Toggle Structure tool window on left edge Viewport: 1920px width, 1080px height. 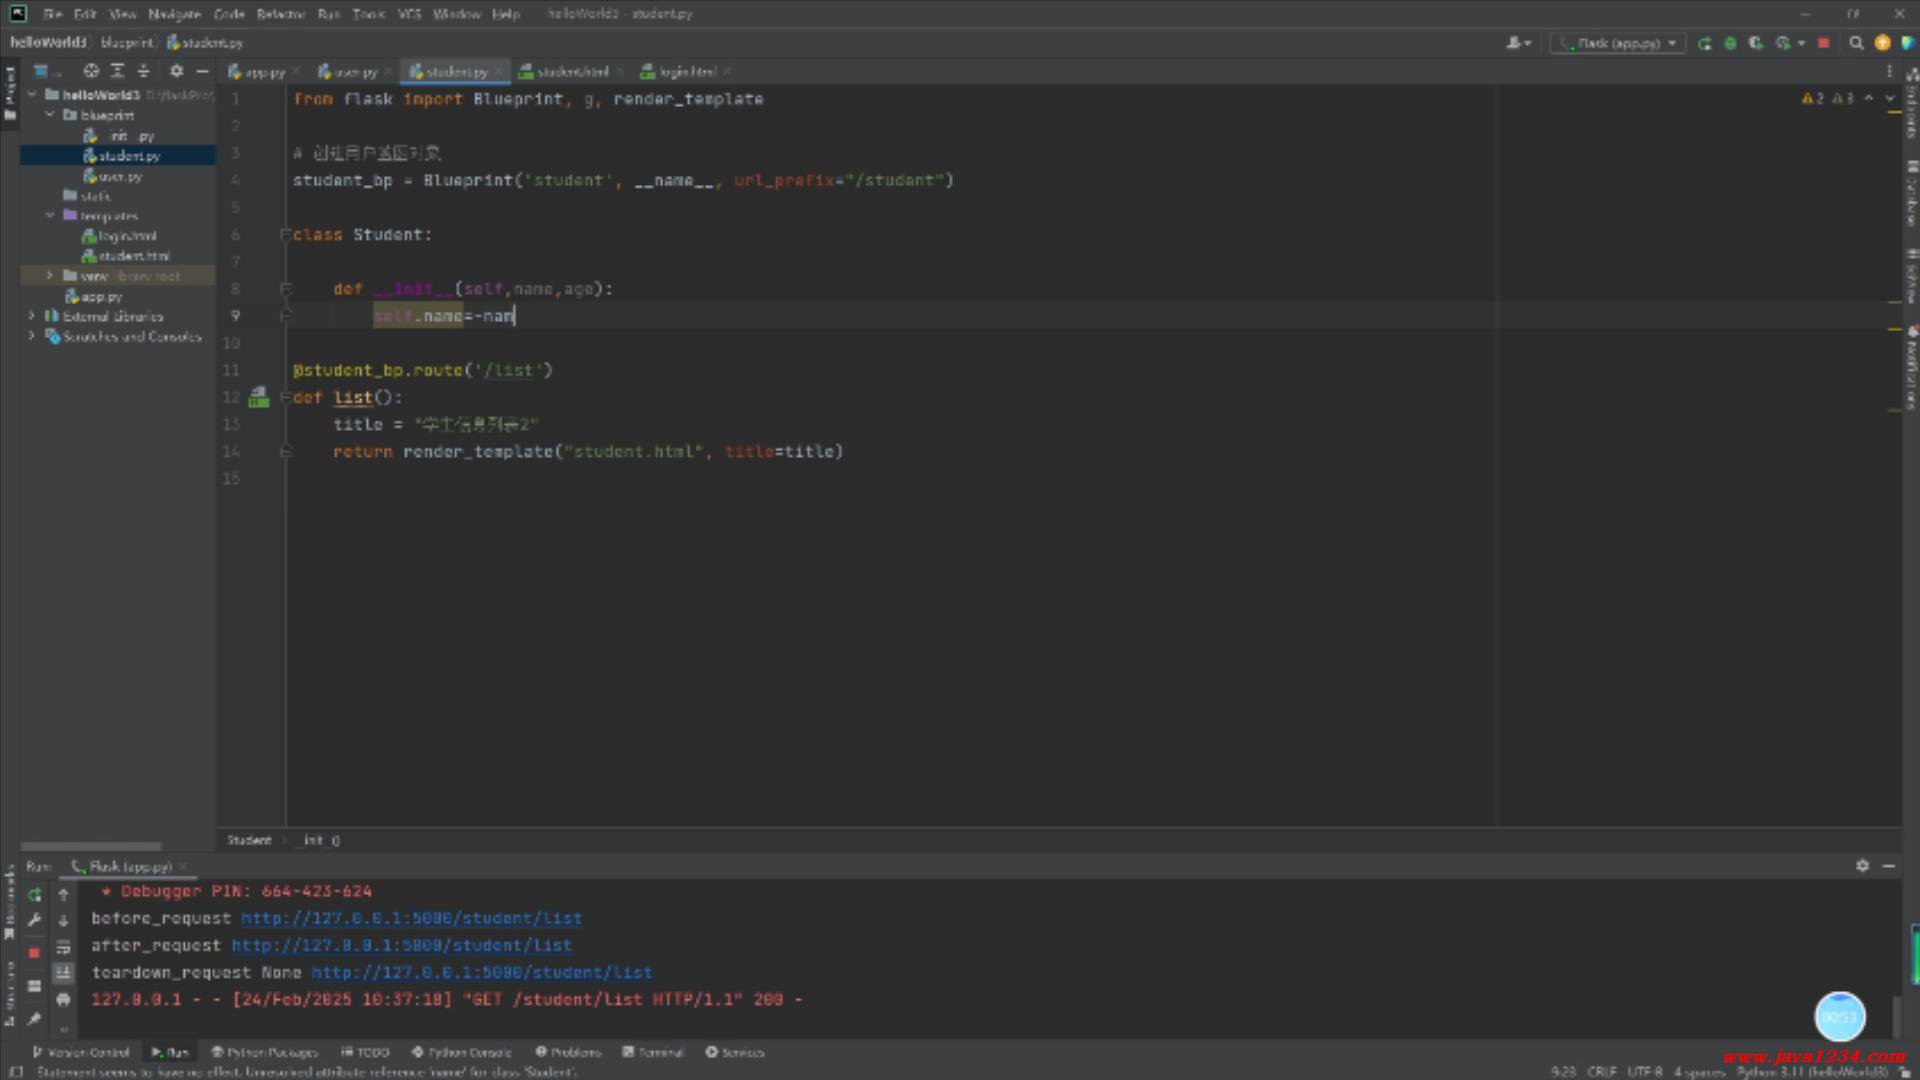tap(10, 993)
